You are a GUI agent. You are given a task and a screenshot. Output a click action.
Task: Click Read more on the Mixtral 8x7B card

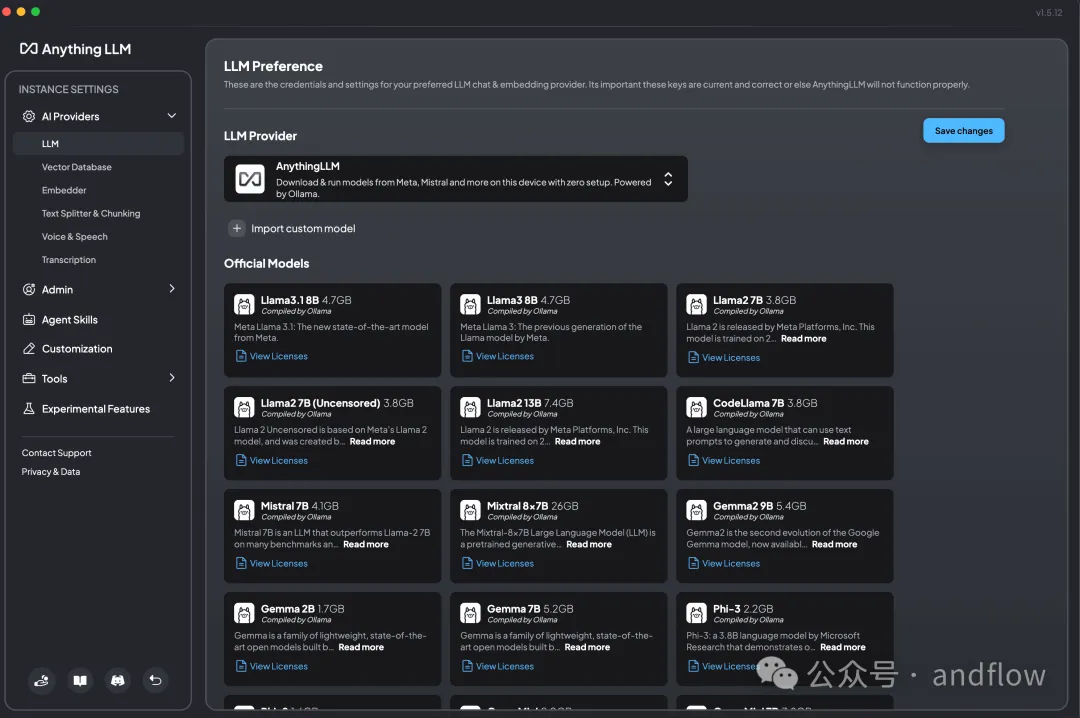(x=589, y=544)
